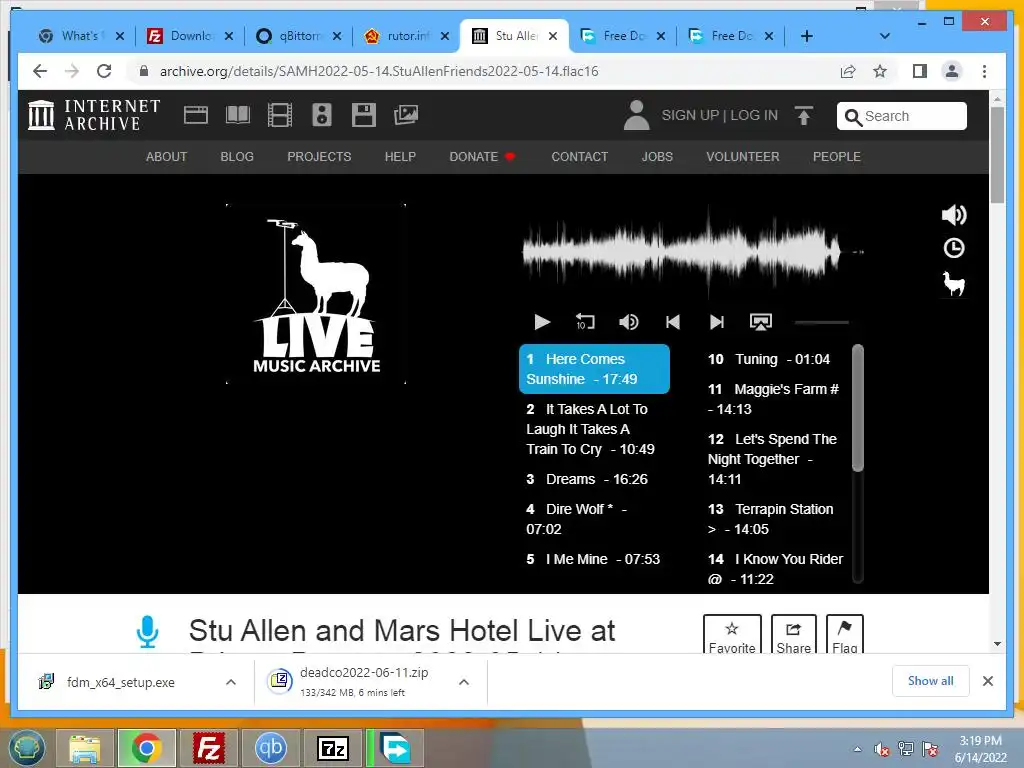The width and height of the screenshot is (1024, 768).
Task: Open the Texts book icon
Action: click(238, 115)
